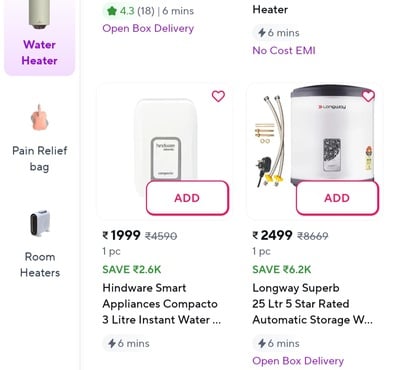Tap the water heater category image
Image resolution: width=400 pixels, height=370 pixels.
(x=39, y=14)
